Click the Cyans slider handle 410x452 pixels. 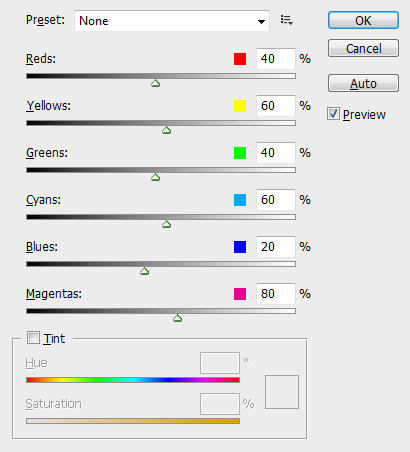pos(166,224)
